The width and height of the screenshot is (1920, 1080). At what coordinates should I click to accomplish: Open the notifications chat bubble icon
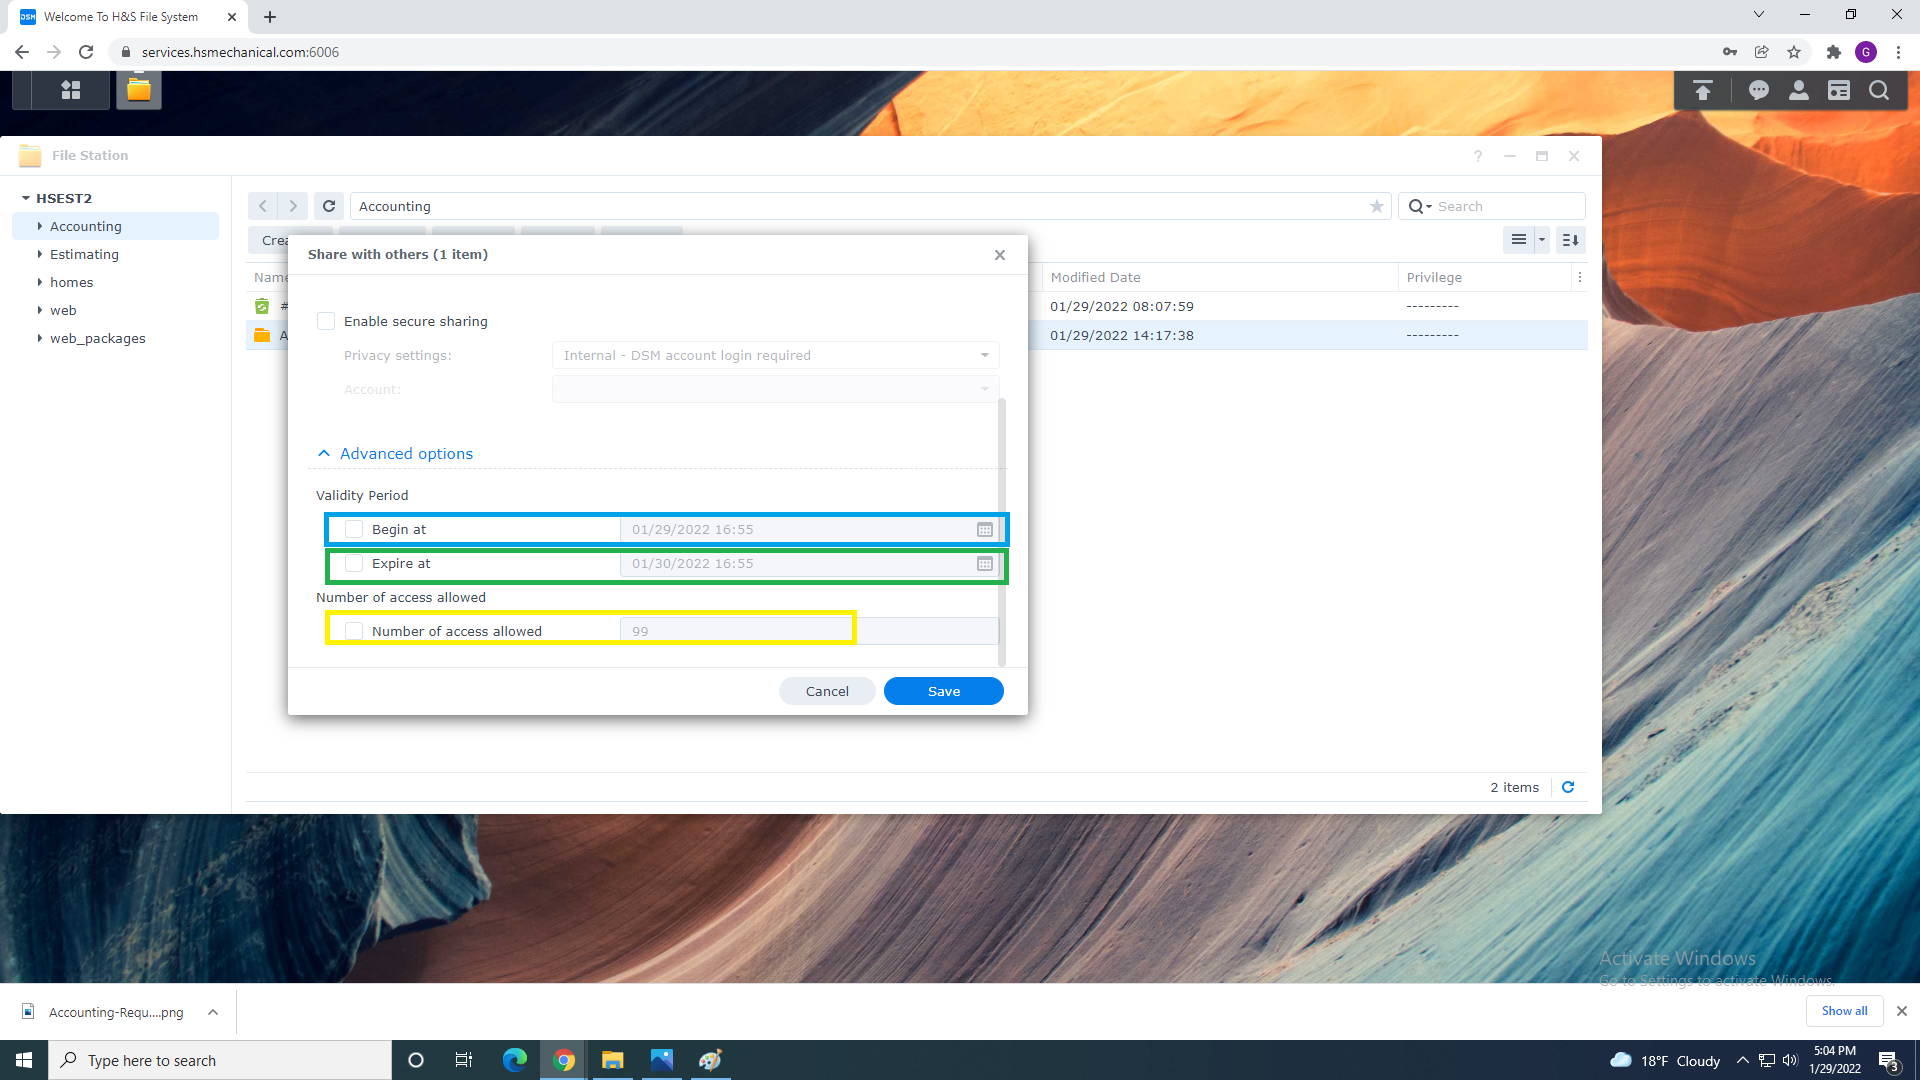coord(1758,91)
